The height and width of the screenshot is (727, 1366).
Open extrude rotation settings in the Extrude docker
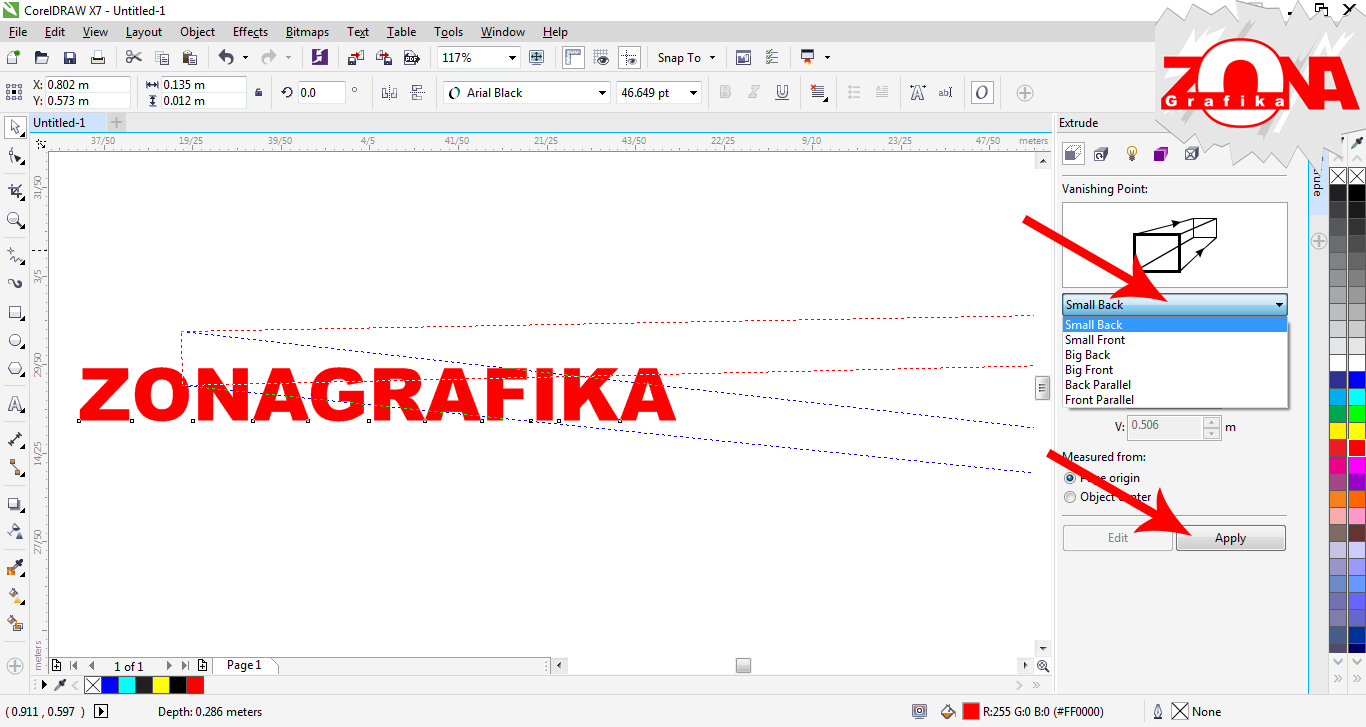pyautogui.click(x=1100, y=153)
